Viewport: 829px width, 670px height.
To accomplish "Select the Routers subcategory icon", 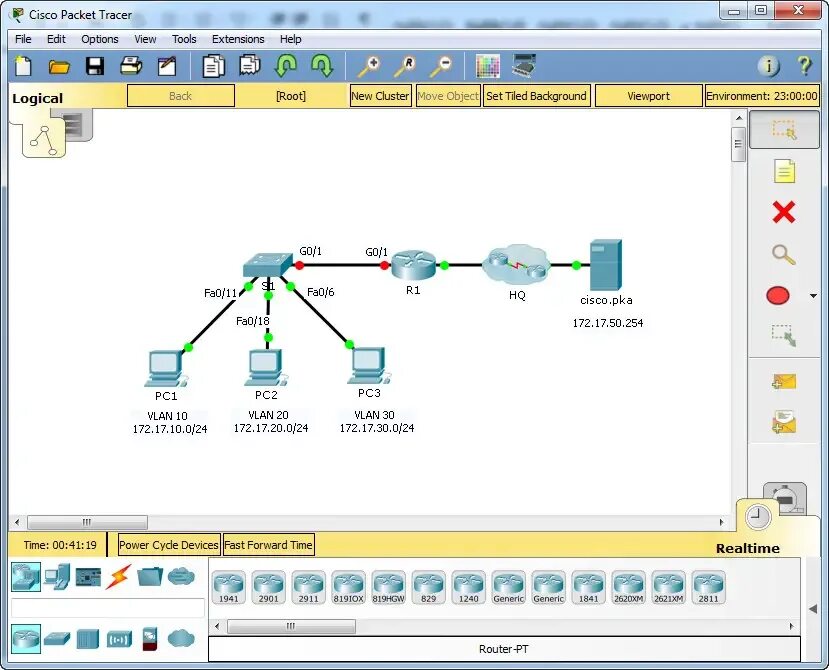I will pos(26,639).
